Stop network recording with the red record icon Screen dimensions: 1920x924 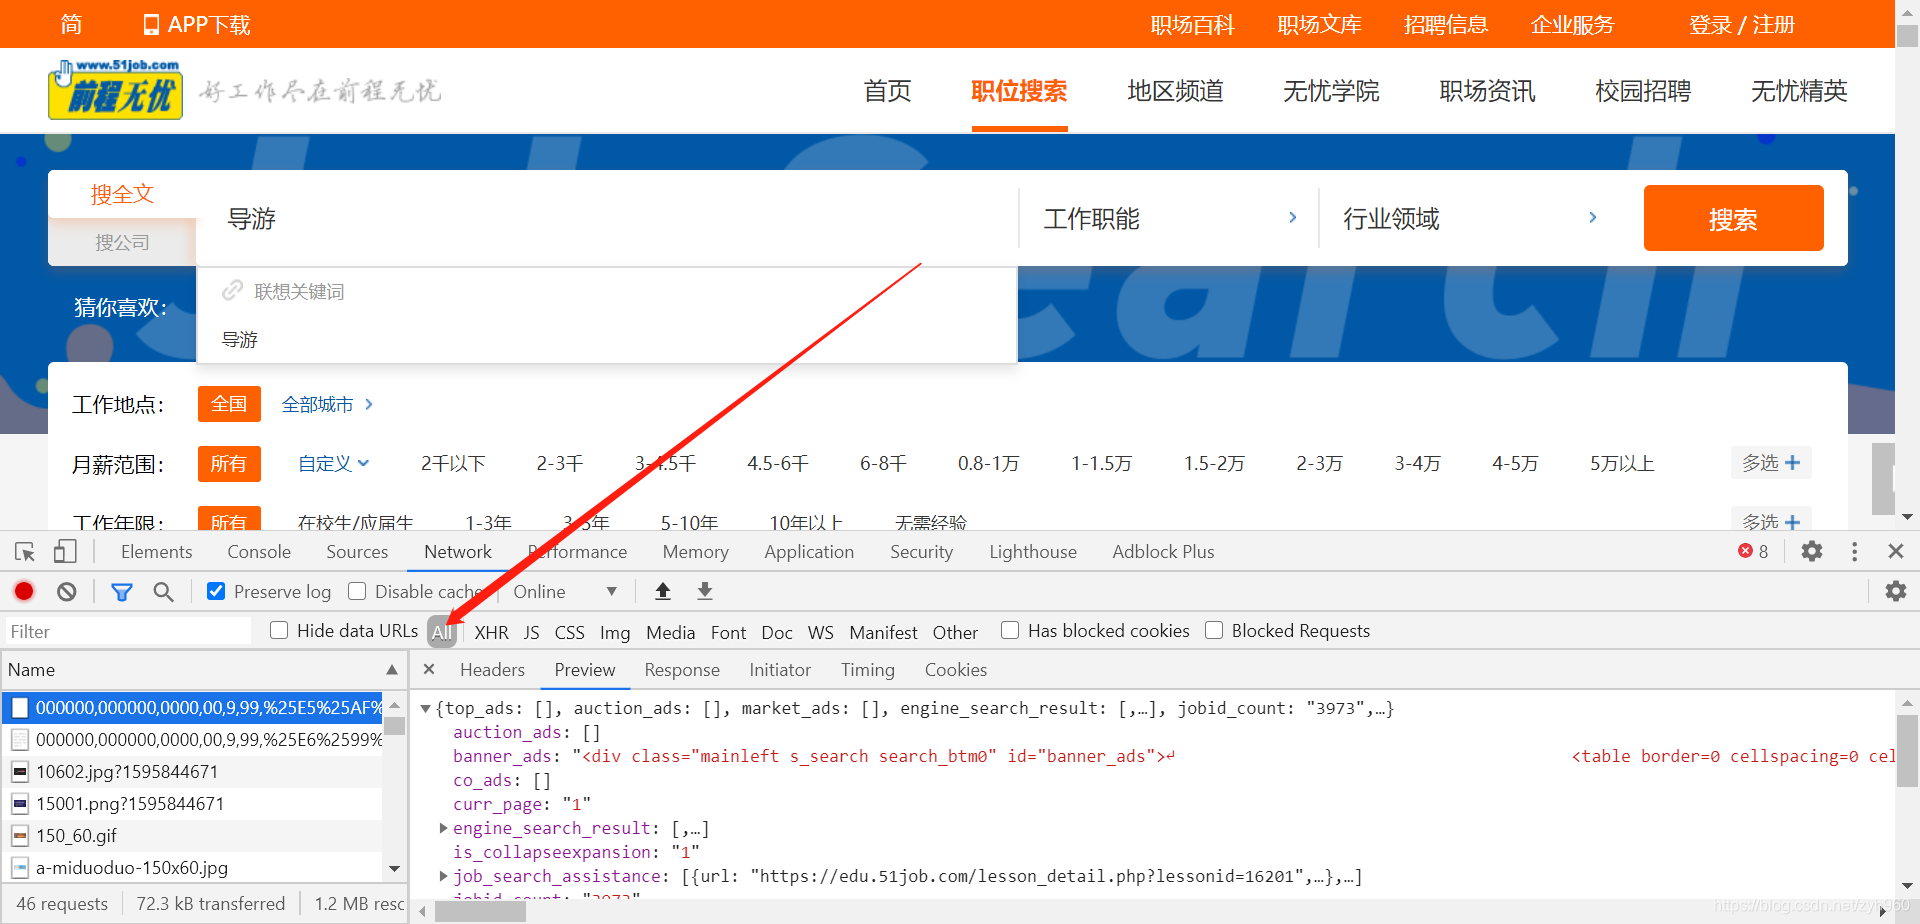pyautogui.click(x=23, y=591)
